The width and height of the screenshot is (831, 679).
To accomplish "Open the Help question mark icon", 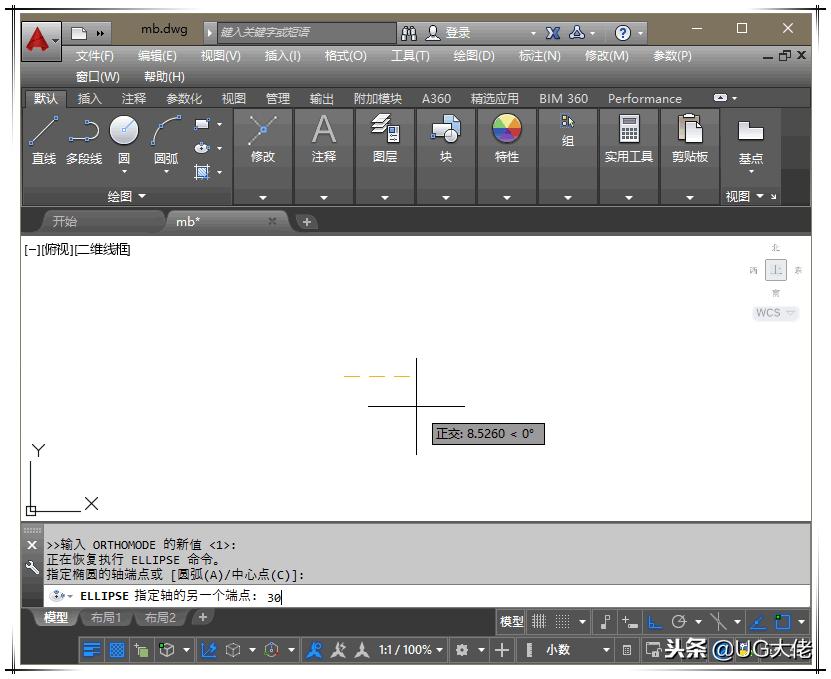I will [x=623, y=33].
